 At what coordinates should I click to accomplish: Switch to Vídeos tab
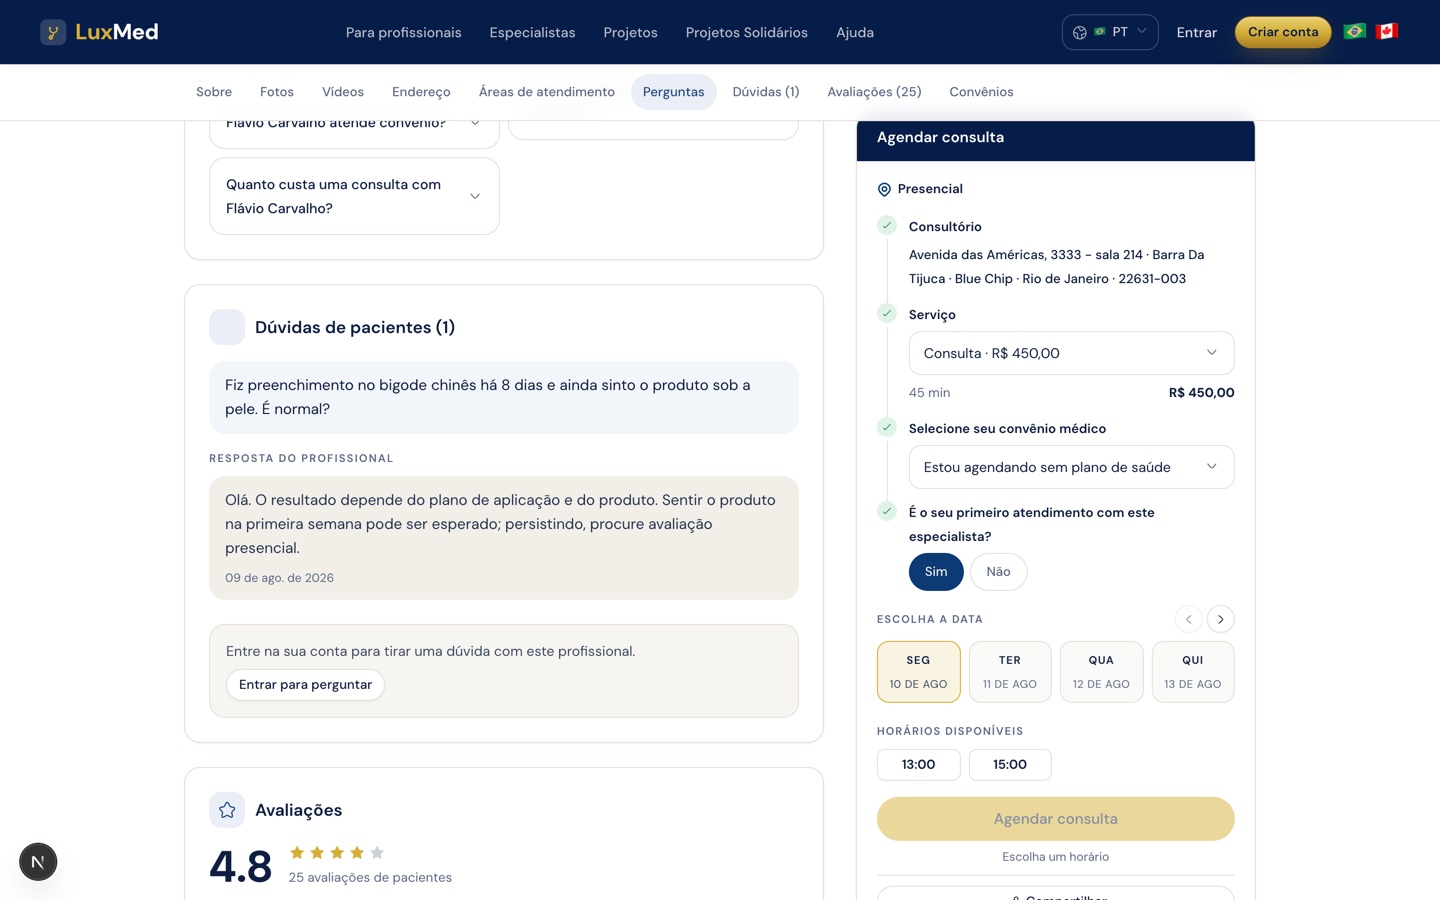point(343,92)
